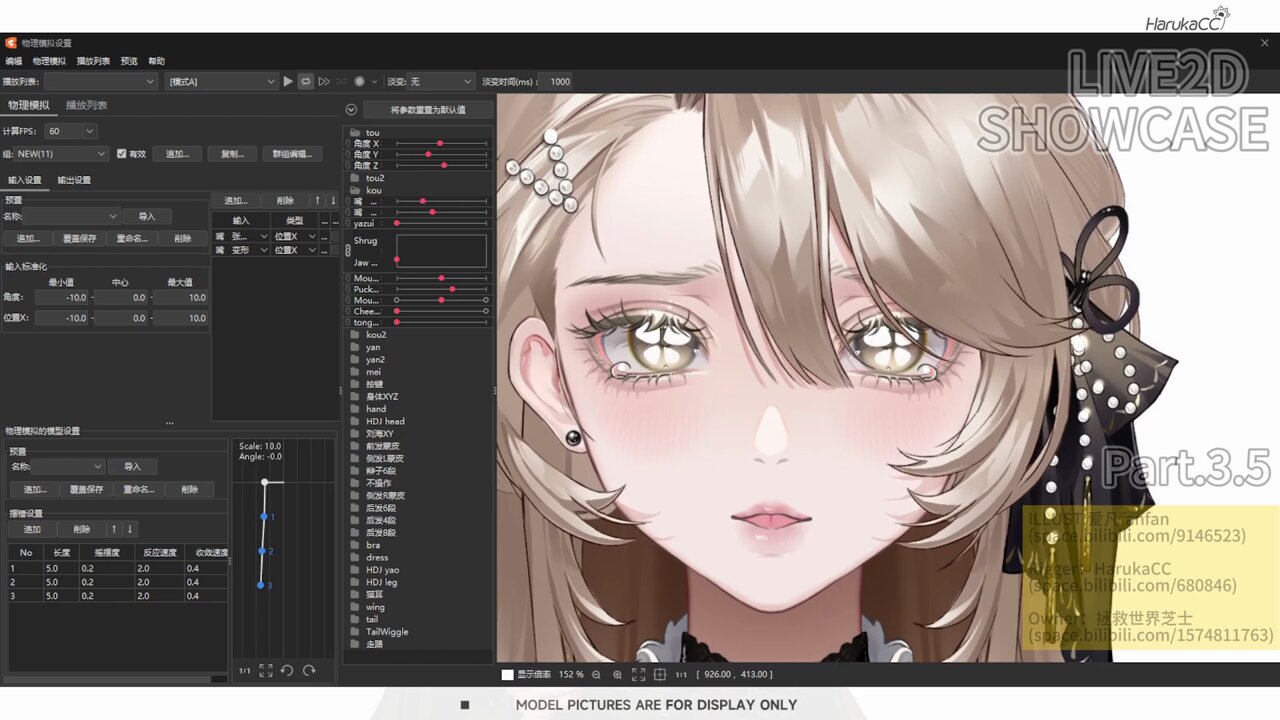The height and width of the screenshot is (720, 1280).
Task: Click 将参数重置为默认值 button
Action: [429, 110]
